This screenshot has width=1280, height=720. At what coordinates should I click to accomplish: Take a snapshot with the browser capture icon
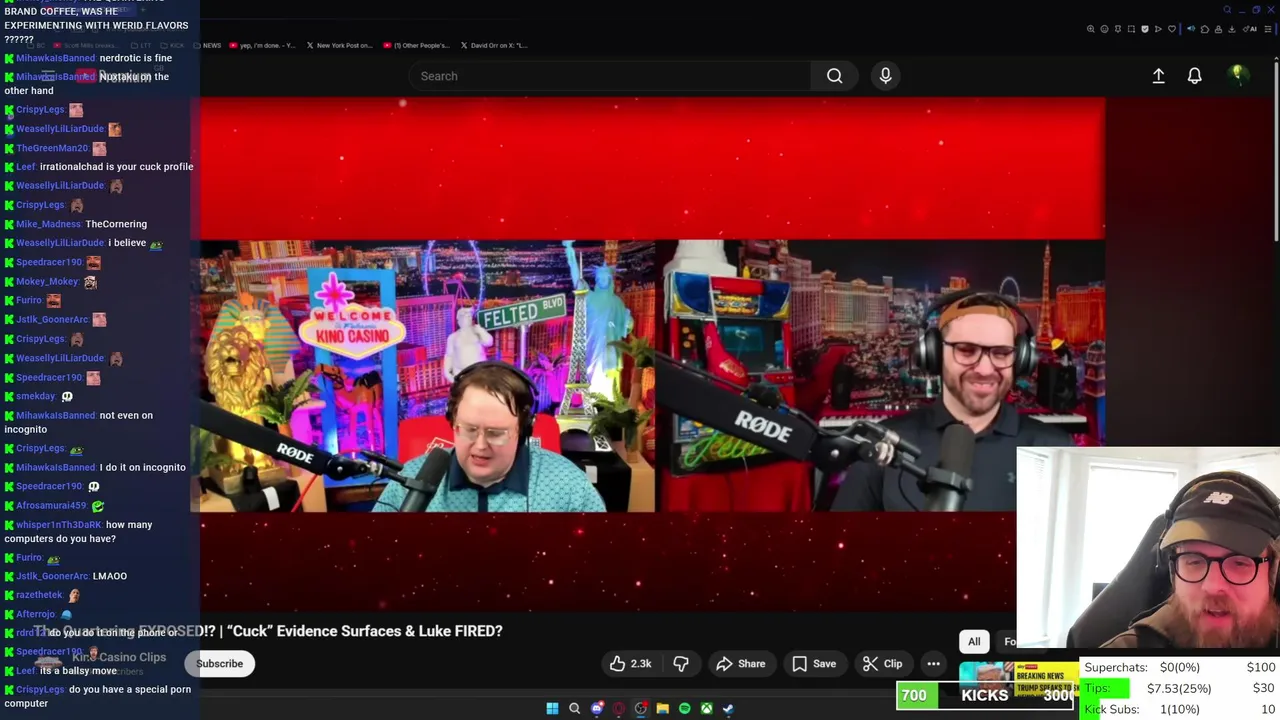click(x=1131, y=29)
